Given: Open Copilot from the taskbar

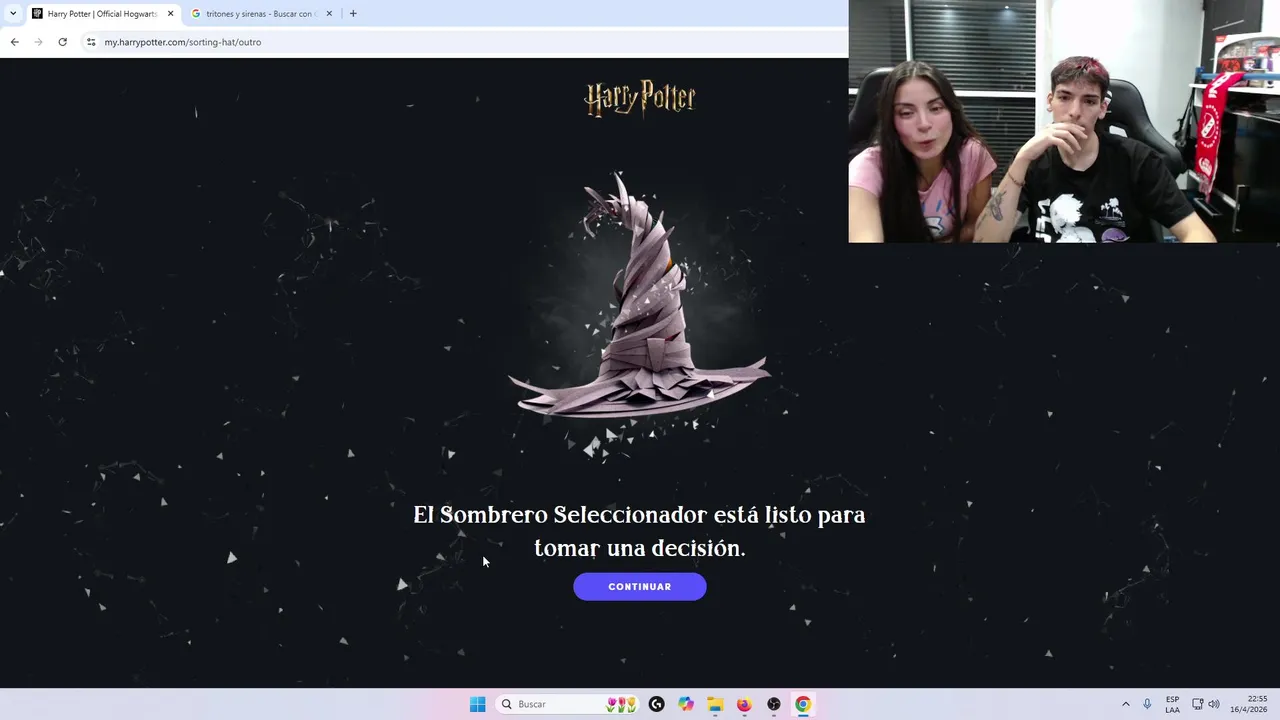Looking at the screenshot, I should 686,704.
